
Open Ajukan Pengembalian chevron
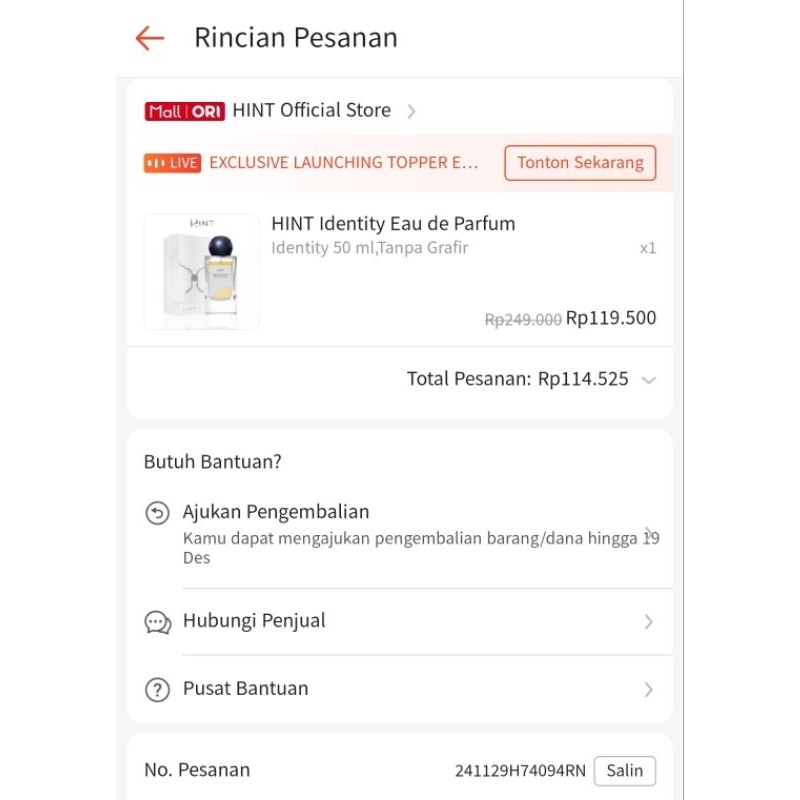(x=649, y=533)
